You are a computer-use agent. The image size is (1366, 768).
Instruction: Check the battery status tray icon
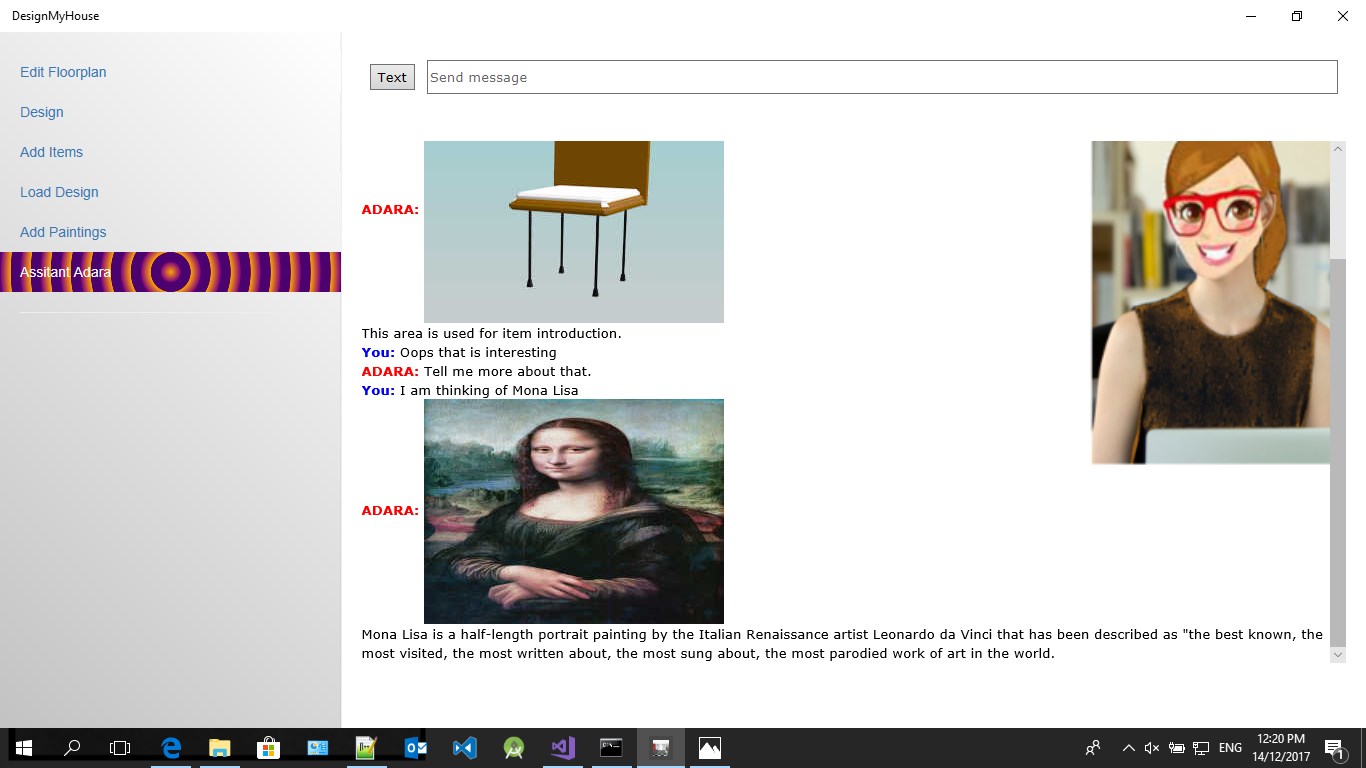[1177, 748]
